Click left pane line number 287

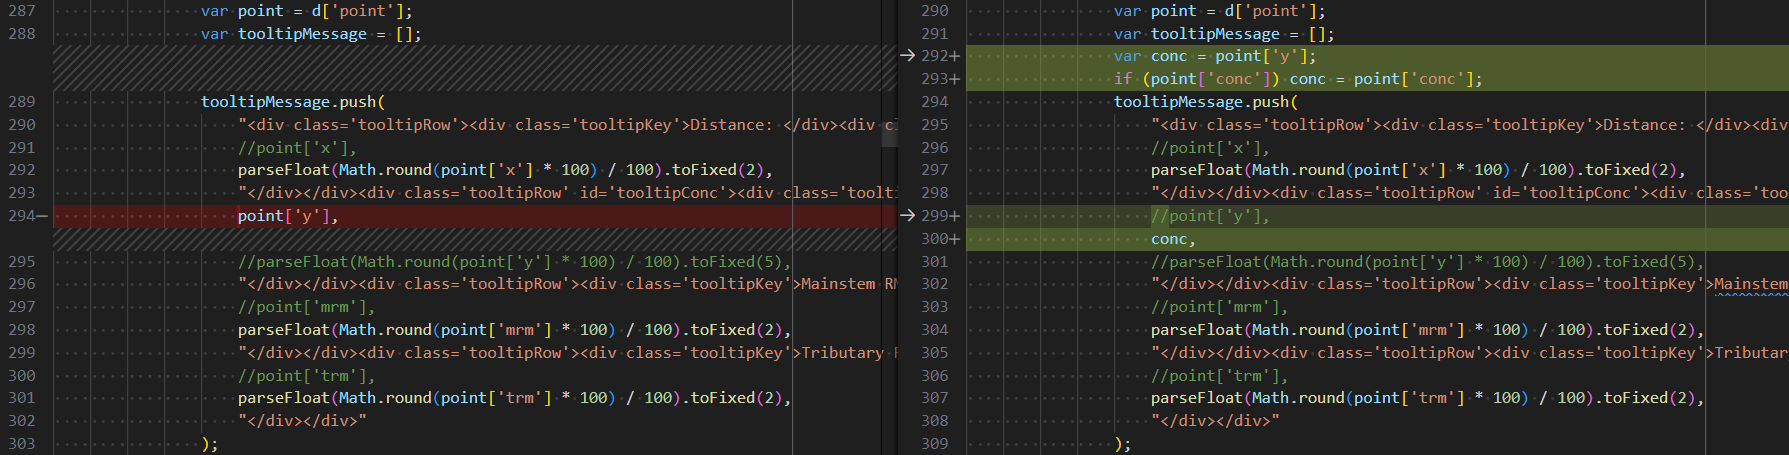21,11
